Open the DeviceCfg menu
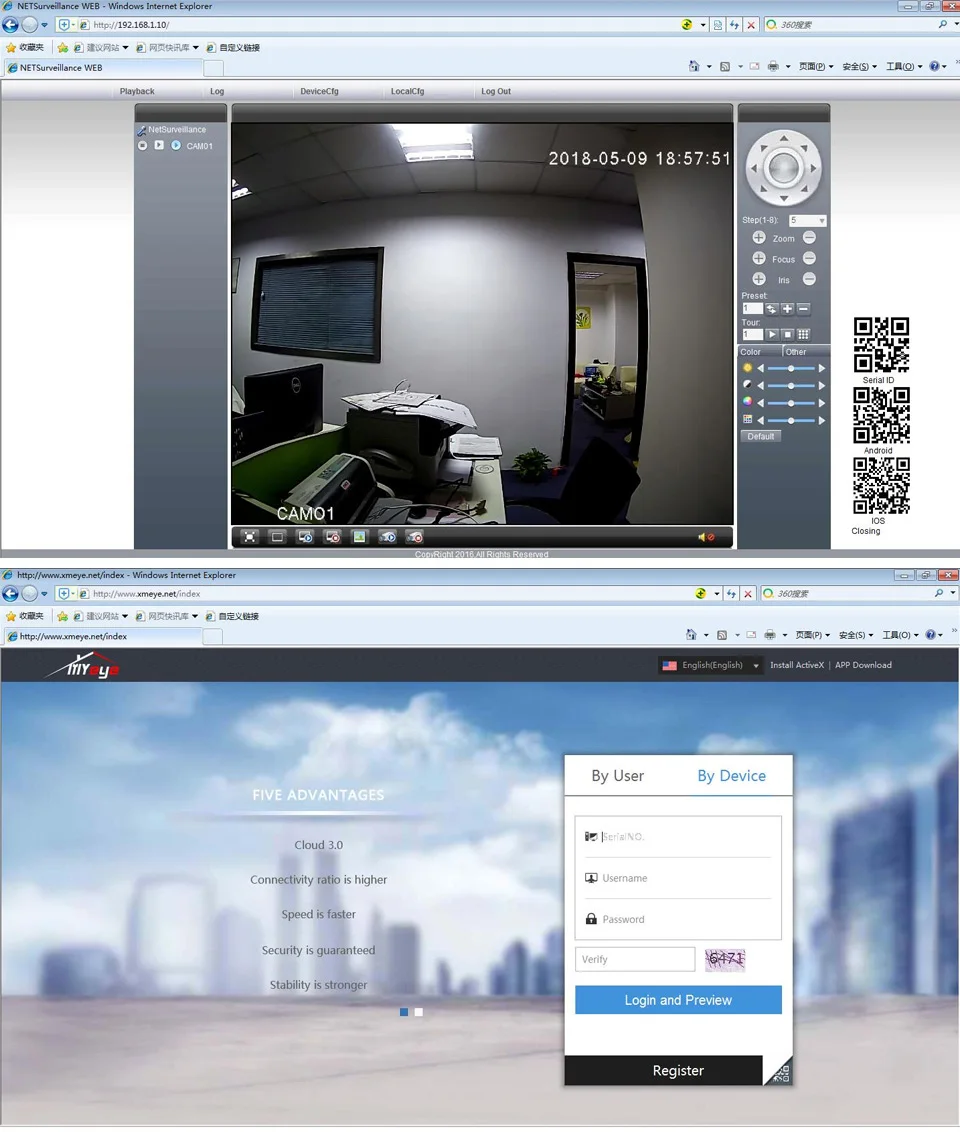960x1132 pixels. pos(319,92)
